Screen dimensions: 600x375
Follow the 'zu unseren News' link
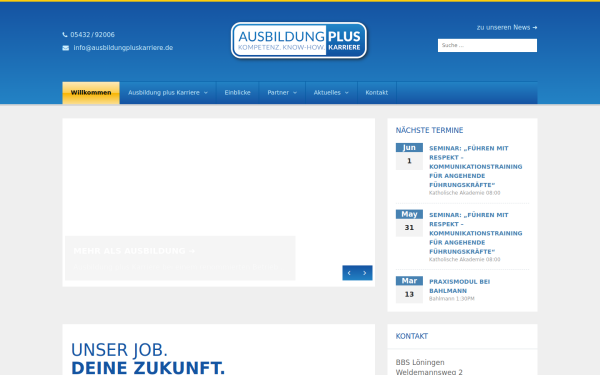[x=507, y=28]
